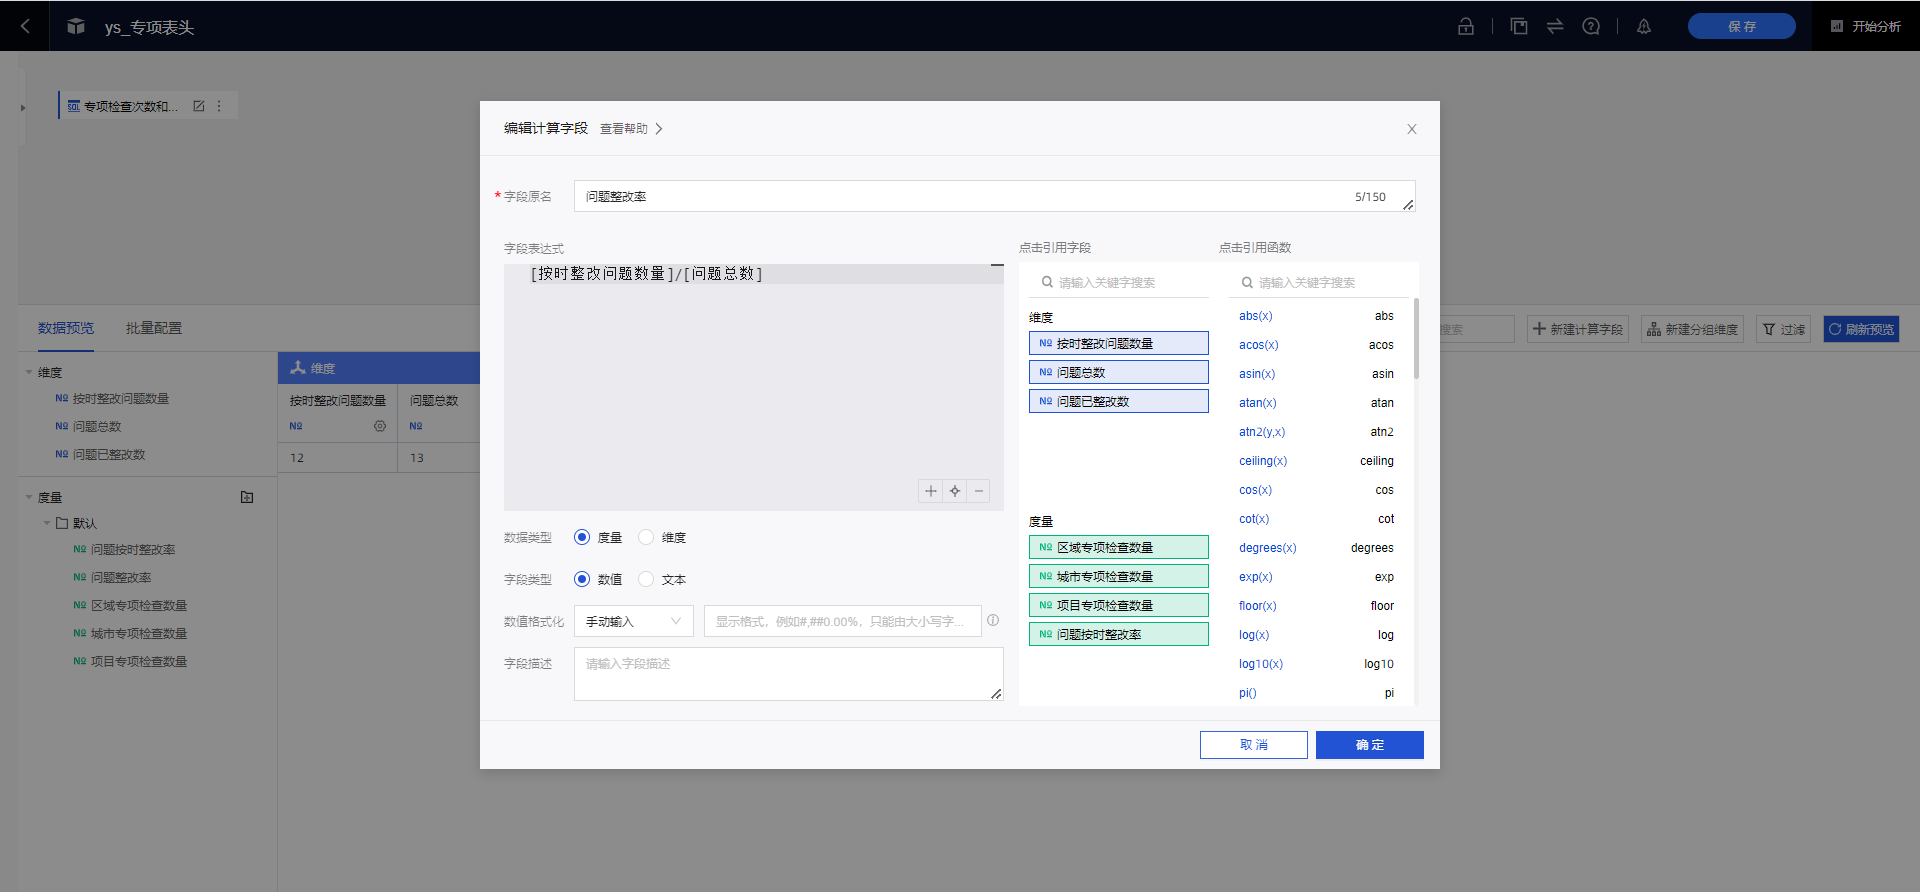This screenshot has width=1920, height=892.
Task: Open the notification bell icon
Action: 1644,26
